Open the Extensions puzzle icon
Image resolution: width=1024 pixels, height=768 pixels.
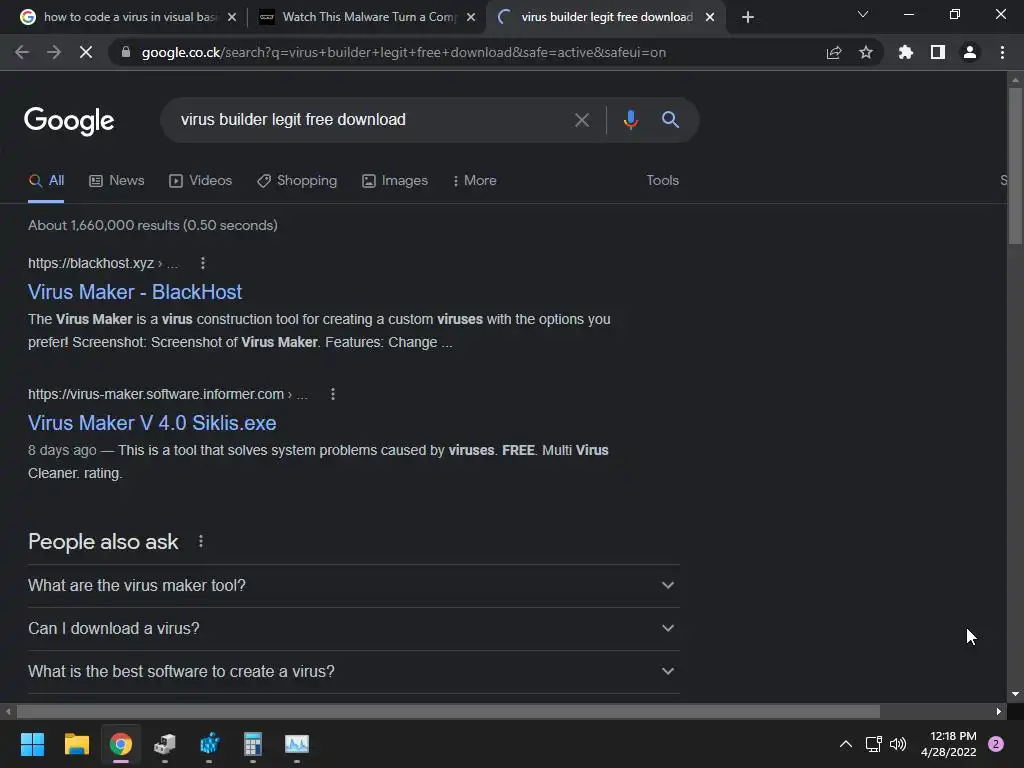click(x=906, y=52)
